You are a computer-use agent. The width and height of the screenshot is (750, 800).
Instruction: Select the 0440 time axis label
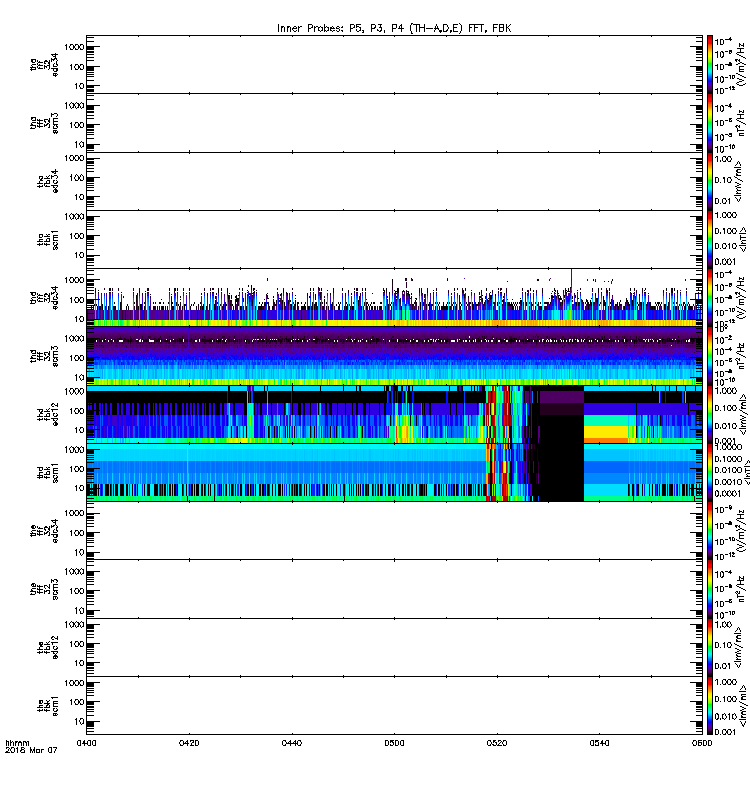291,743
